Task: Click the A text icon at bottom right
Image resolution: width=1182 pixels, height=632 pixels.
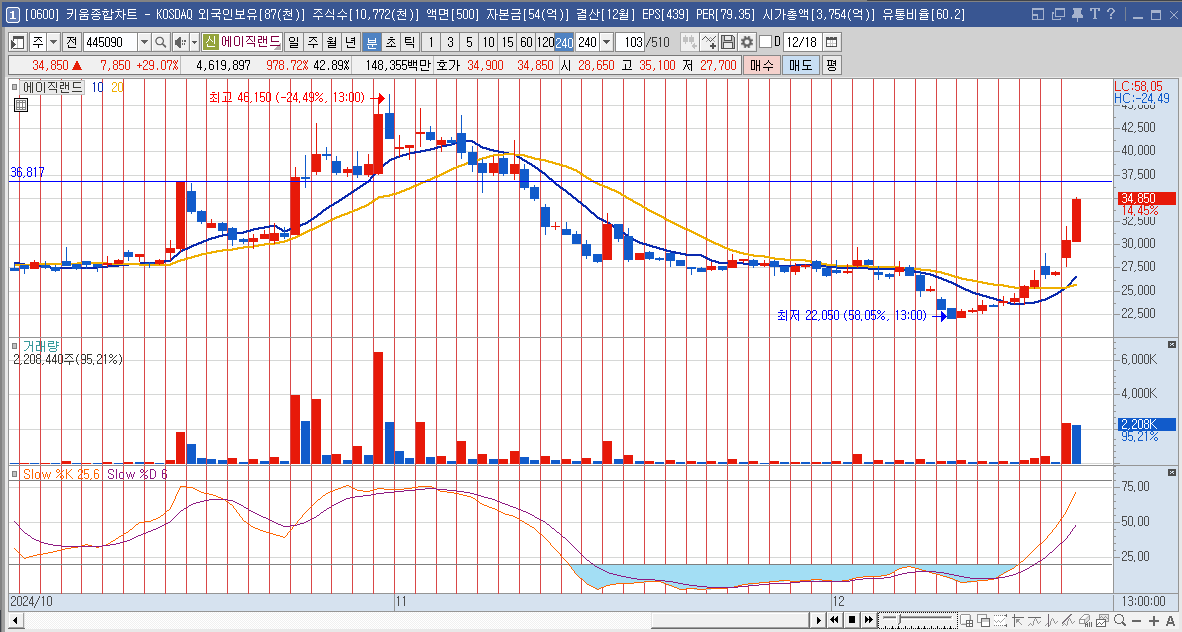Action: pyautogui.click(x=1171, y=620)
